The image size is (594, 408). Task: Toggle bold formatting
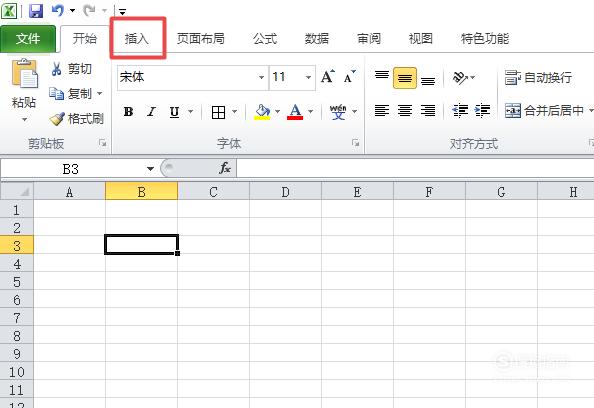tap(128, 112)
